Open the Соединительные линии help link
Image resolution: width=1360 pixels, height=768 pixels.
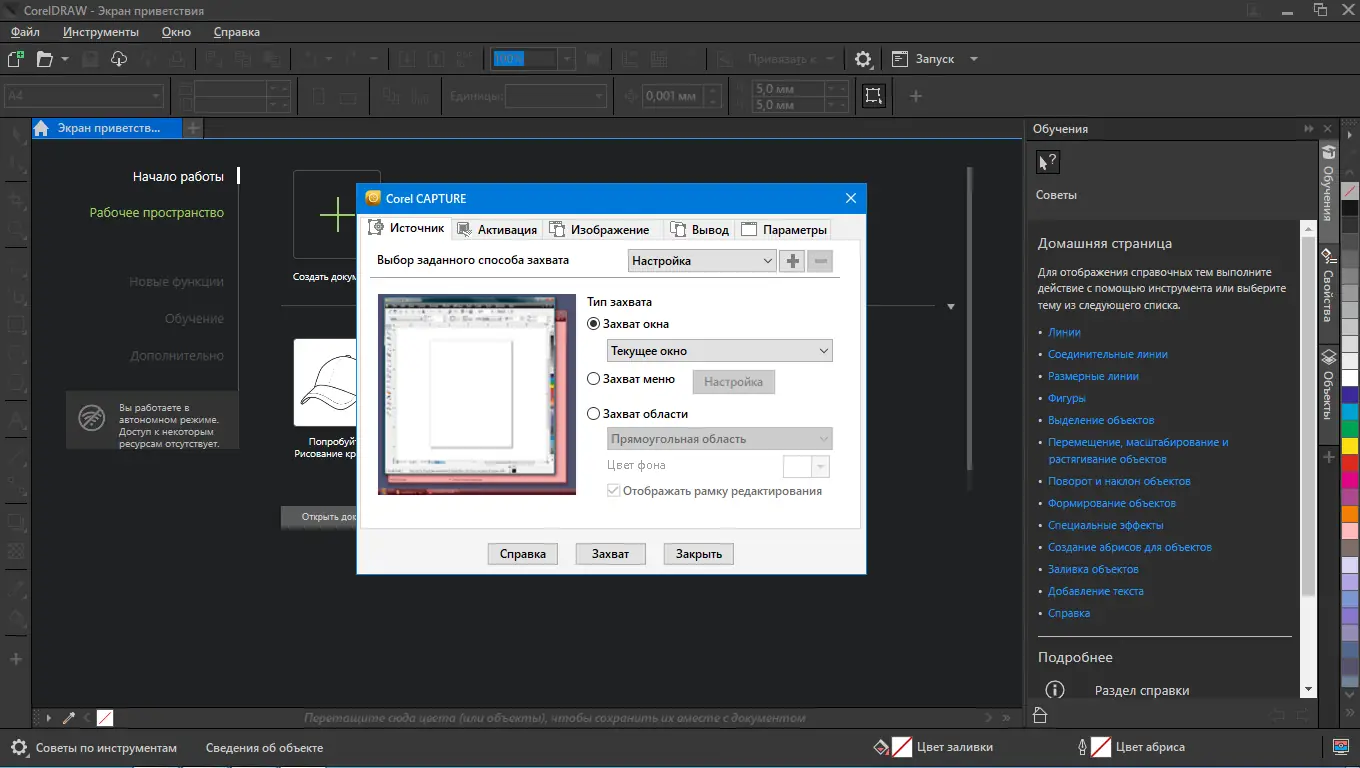click(x=1107, y=354)
